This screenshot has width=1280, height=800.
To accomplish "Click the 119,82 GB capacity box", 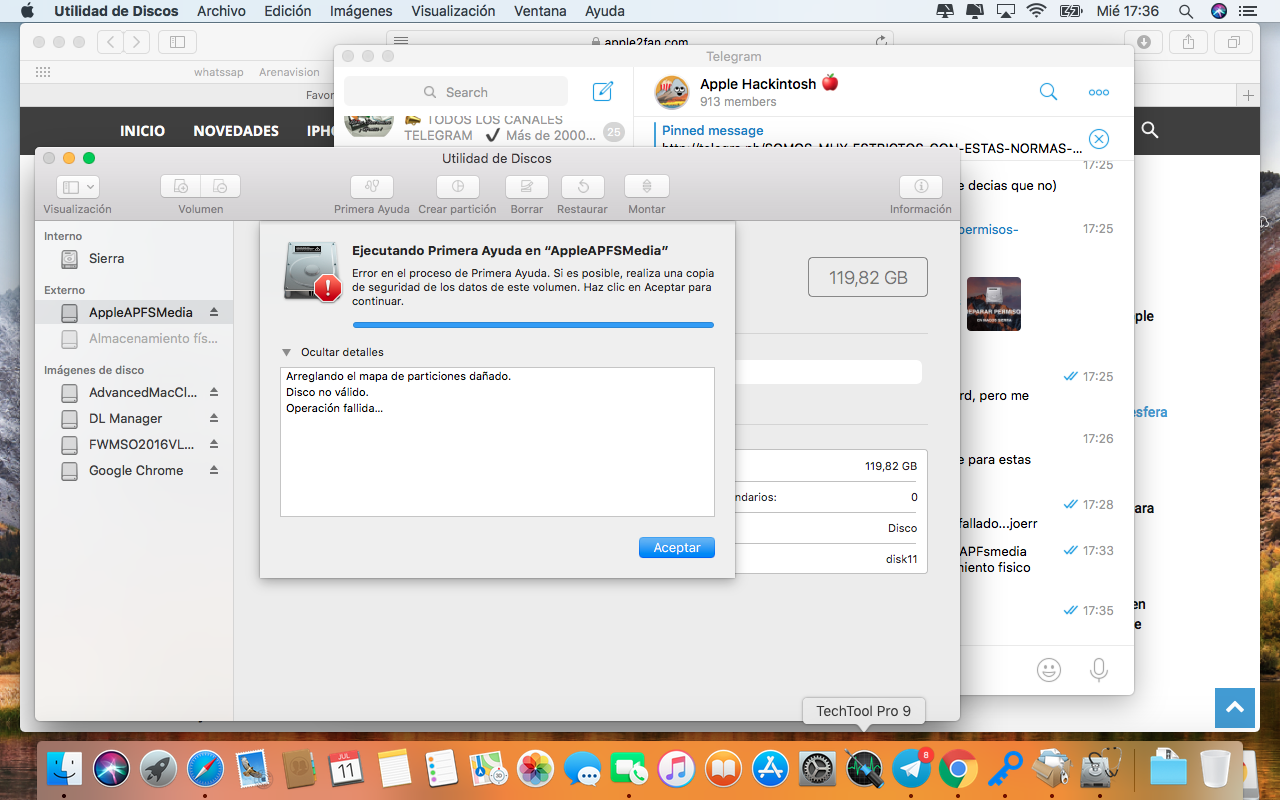I will [868, 277].
